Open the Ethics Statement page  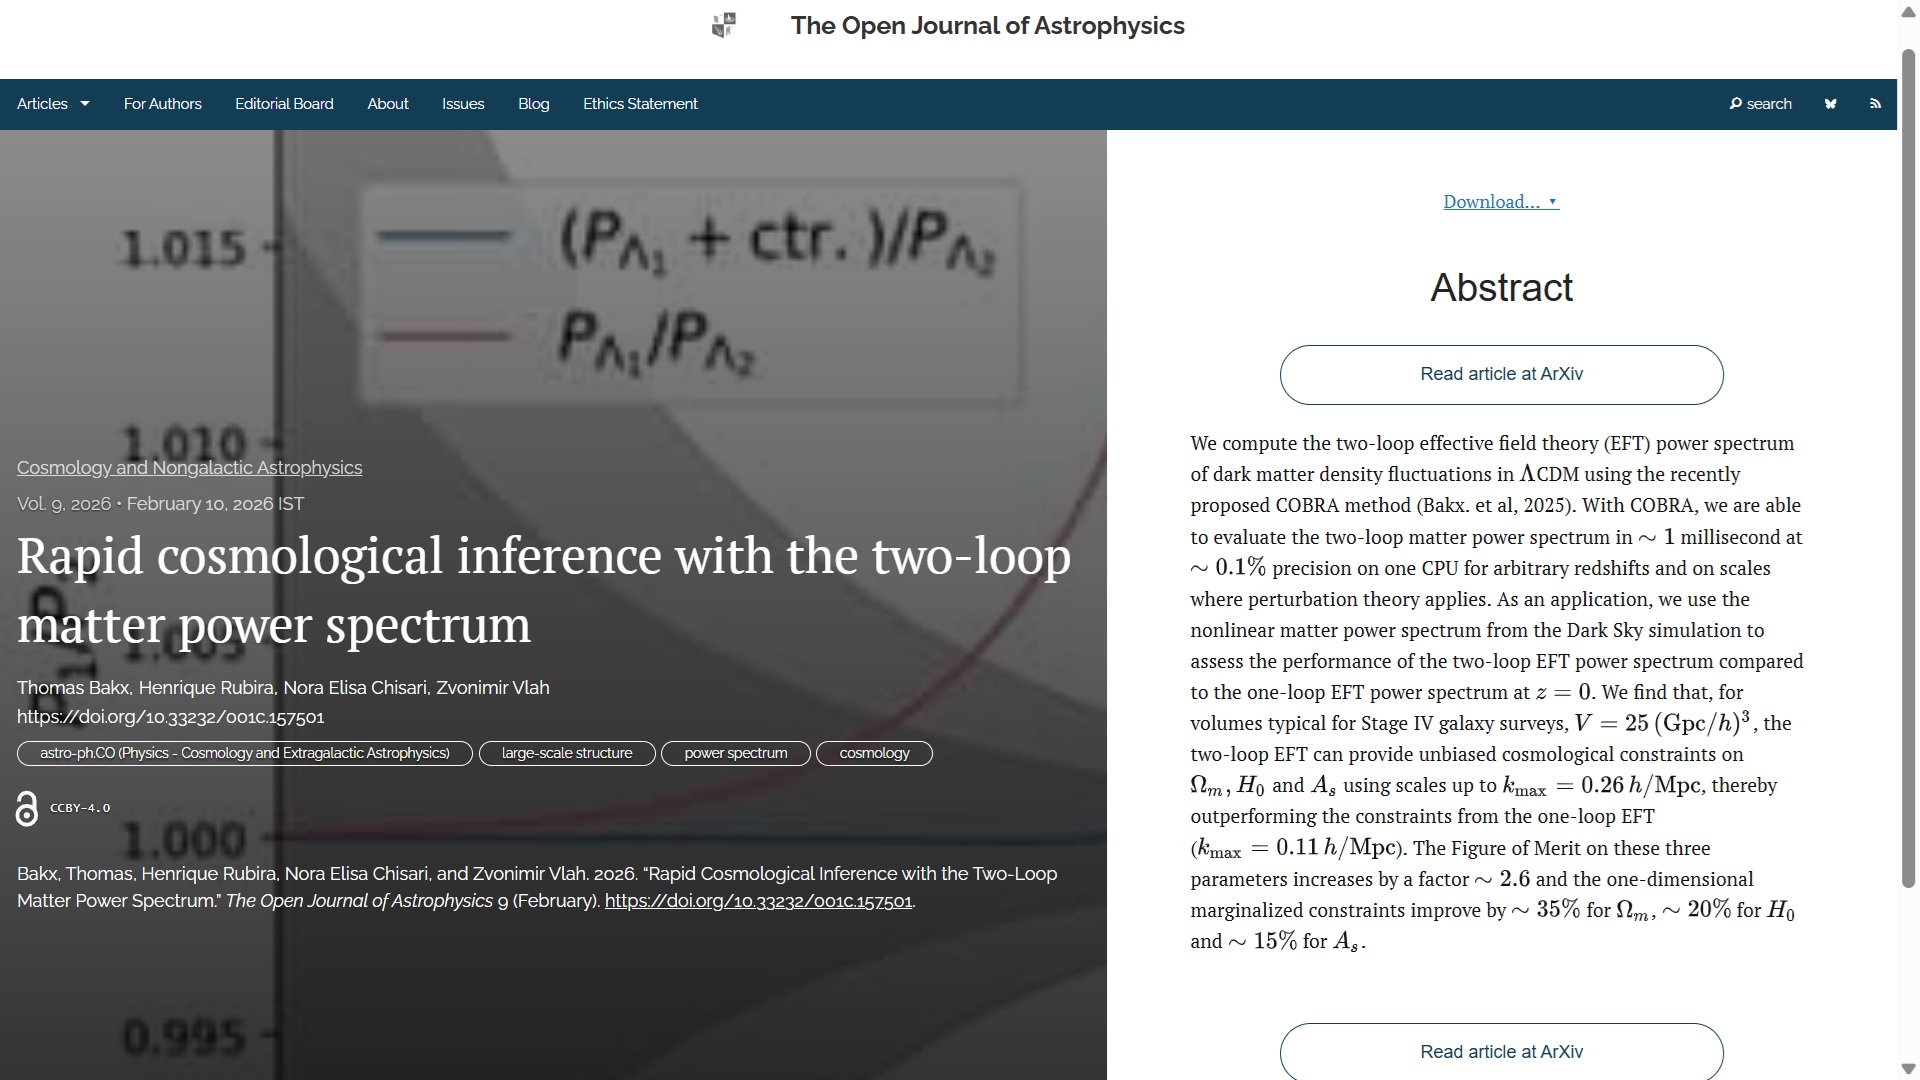pos(640,104)
